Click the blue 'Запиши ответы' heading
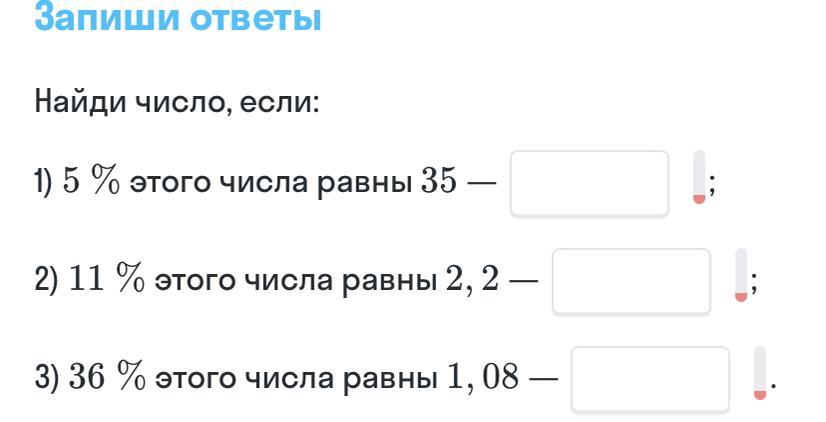Viewport: 826px width, 422px height. (178, 17)
